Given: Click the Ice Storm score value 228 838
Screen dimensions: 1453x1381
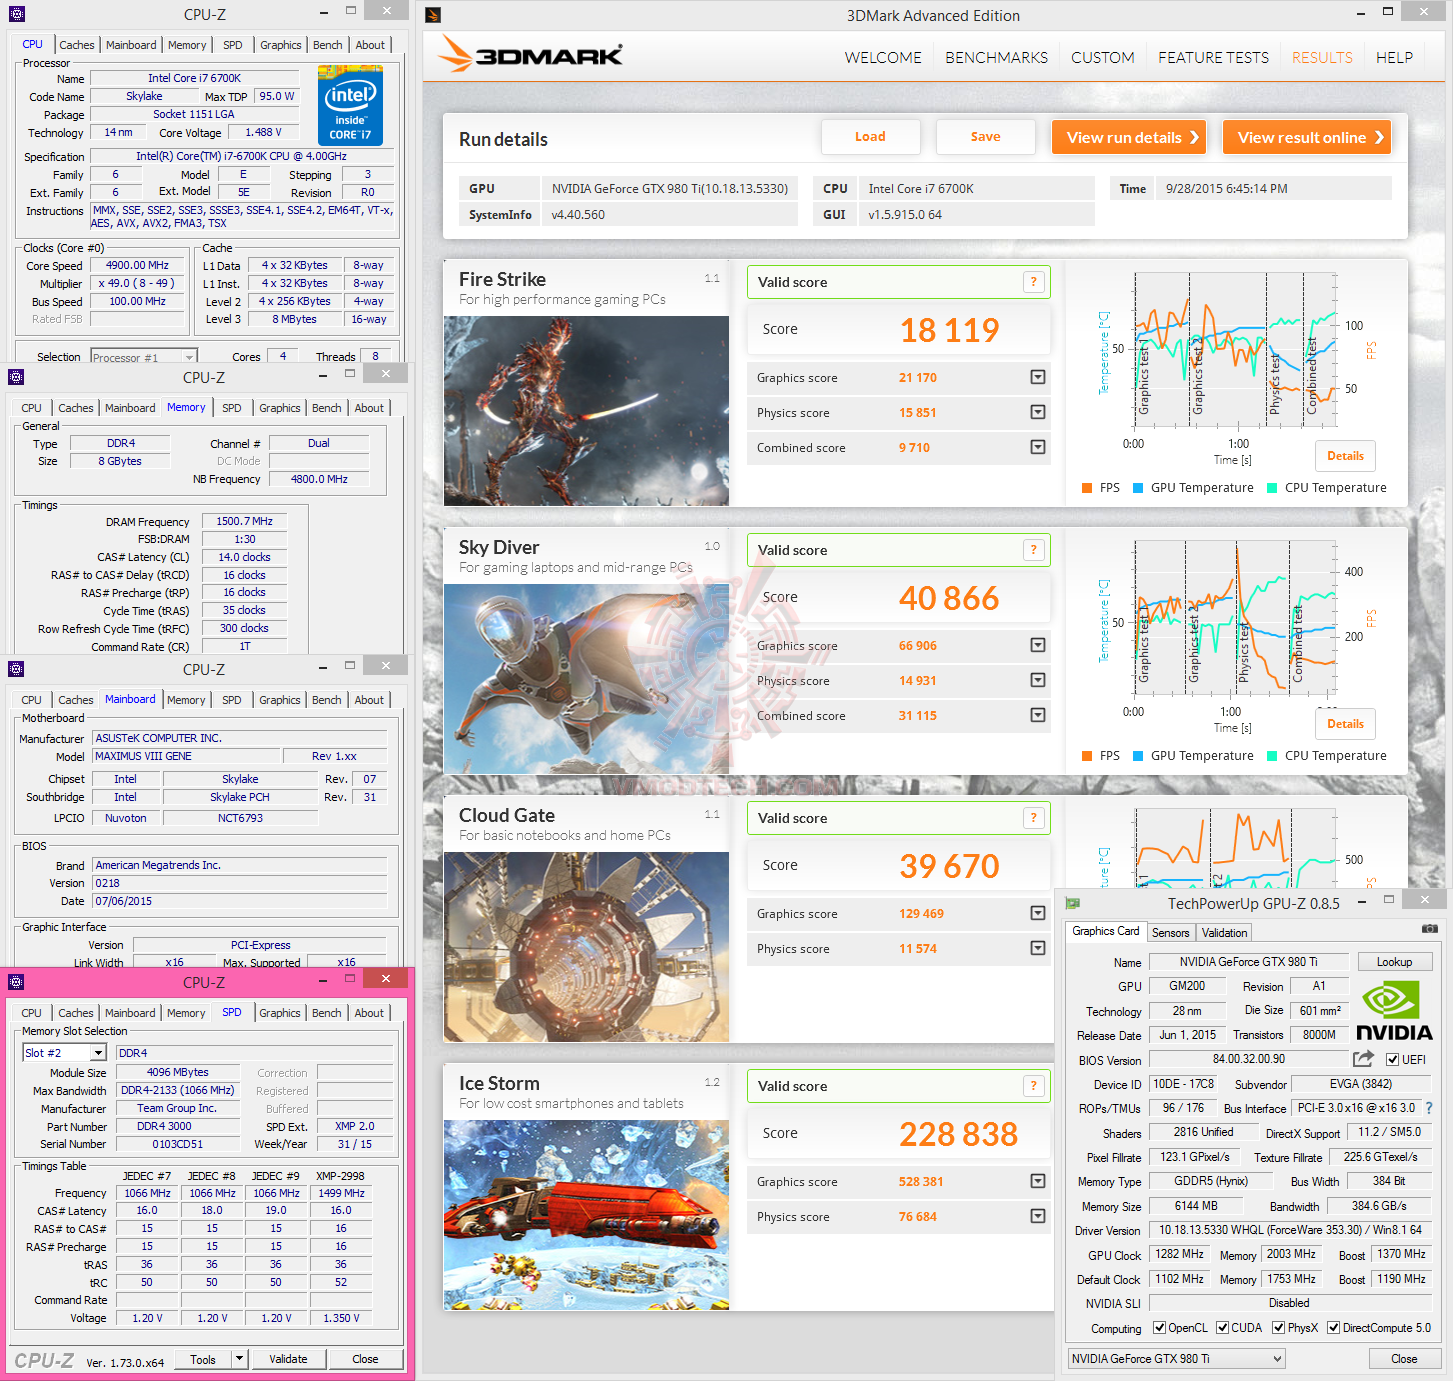Looking at the screenshot, I should [958, 1134].
